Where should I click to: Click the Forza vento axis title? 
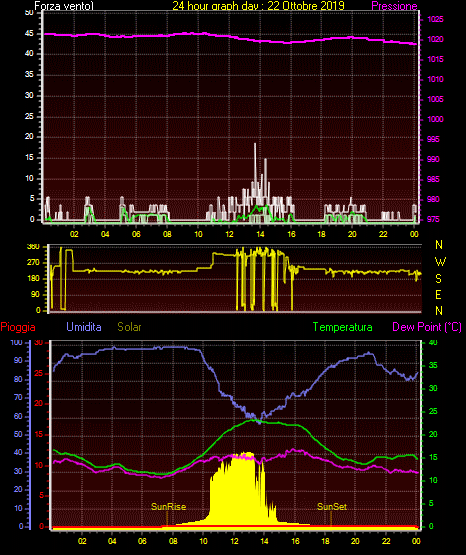coord(64,6)
